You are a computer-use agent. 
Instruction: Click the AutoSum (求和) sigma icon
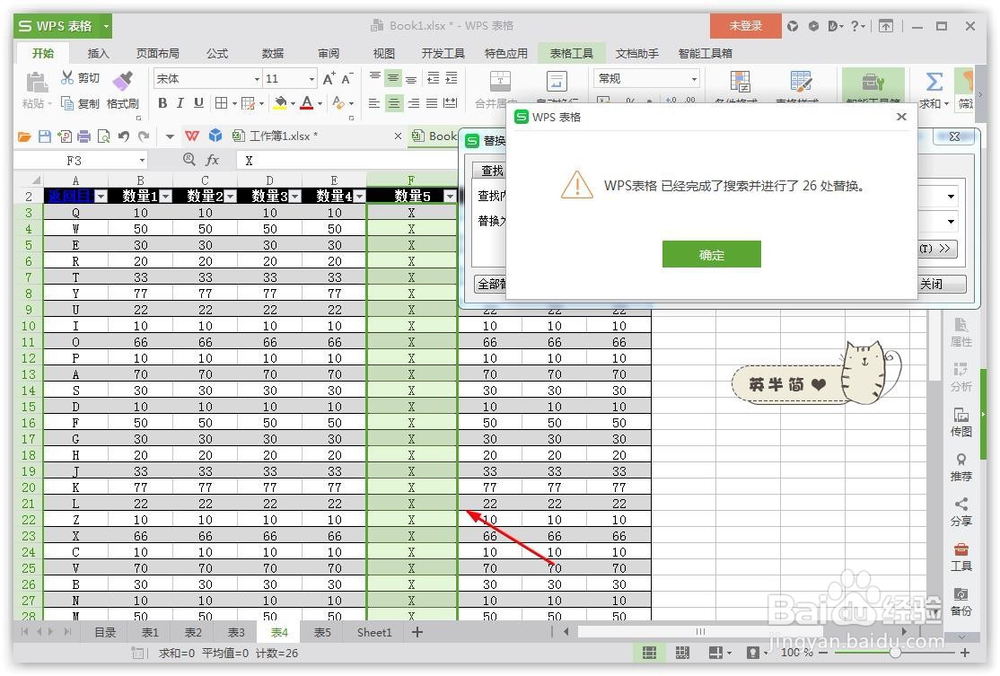(934, 82)
